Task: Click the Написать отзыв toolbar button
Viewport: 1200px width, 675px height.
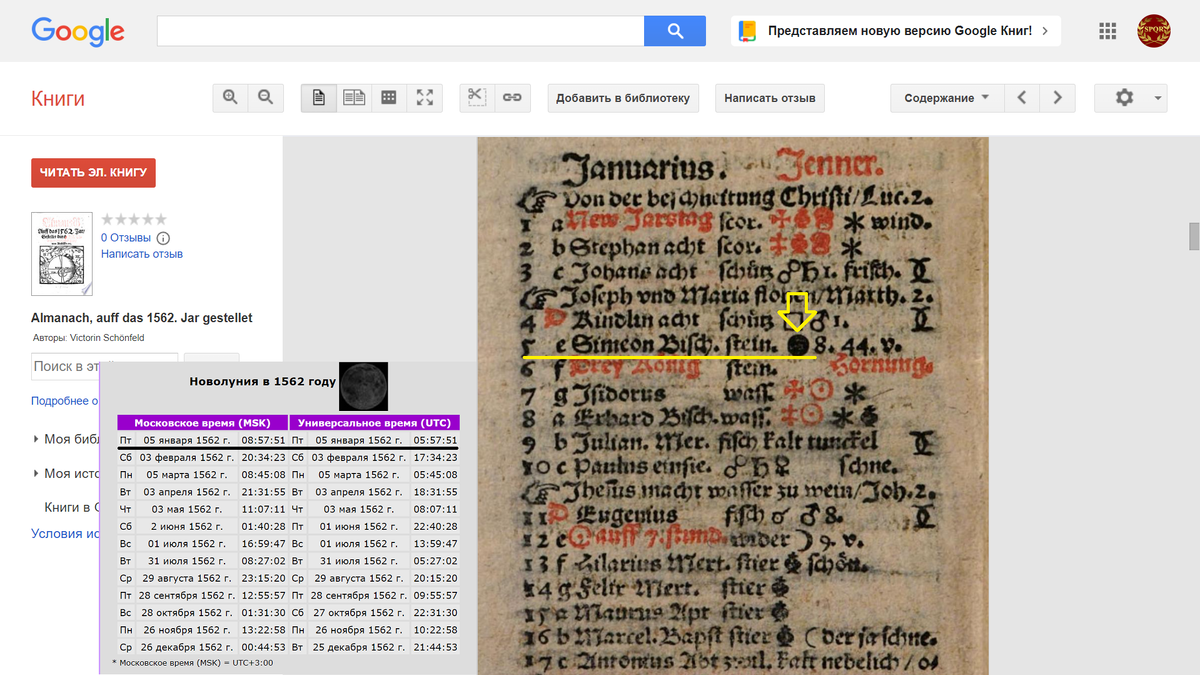Action: [770, 98]
